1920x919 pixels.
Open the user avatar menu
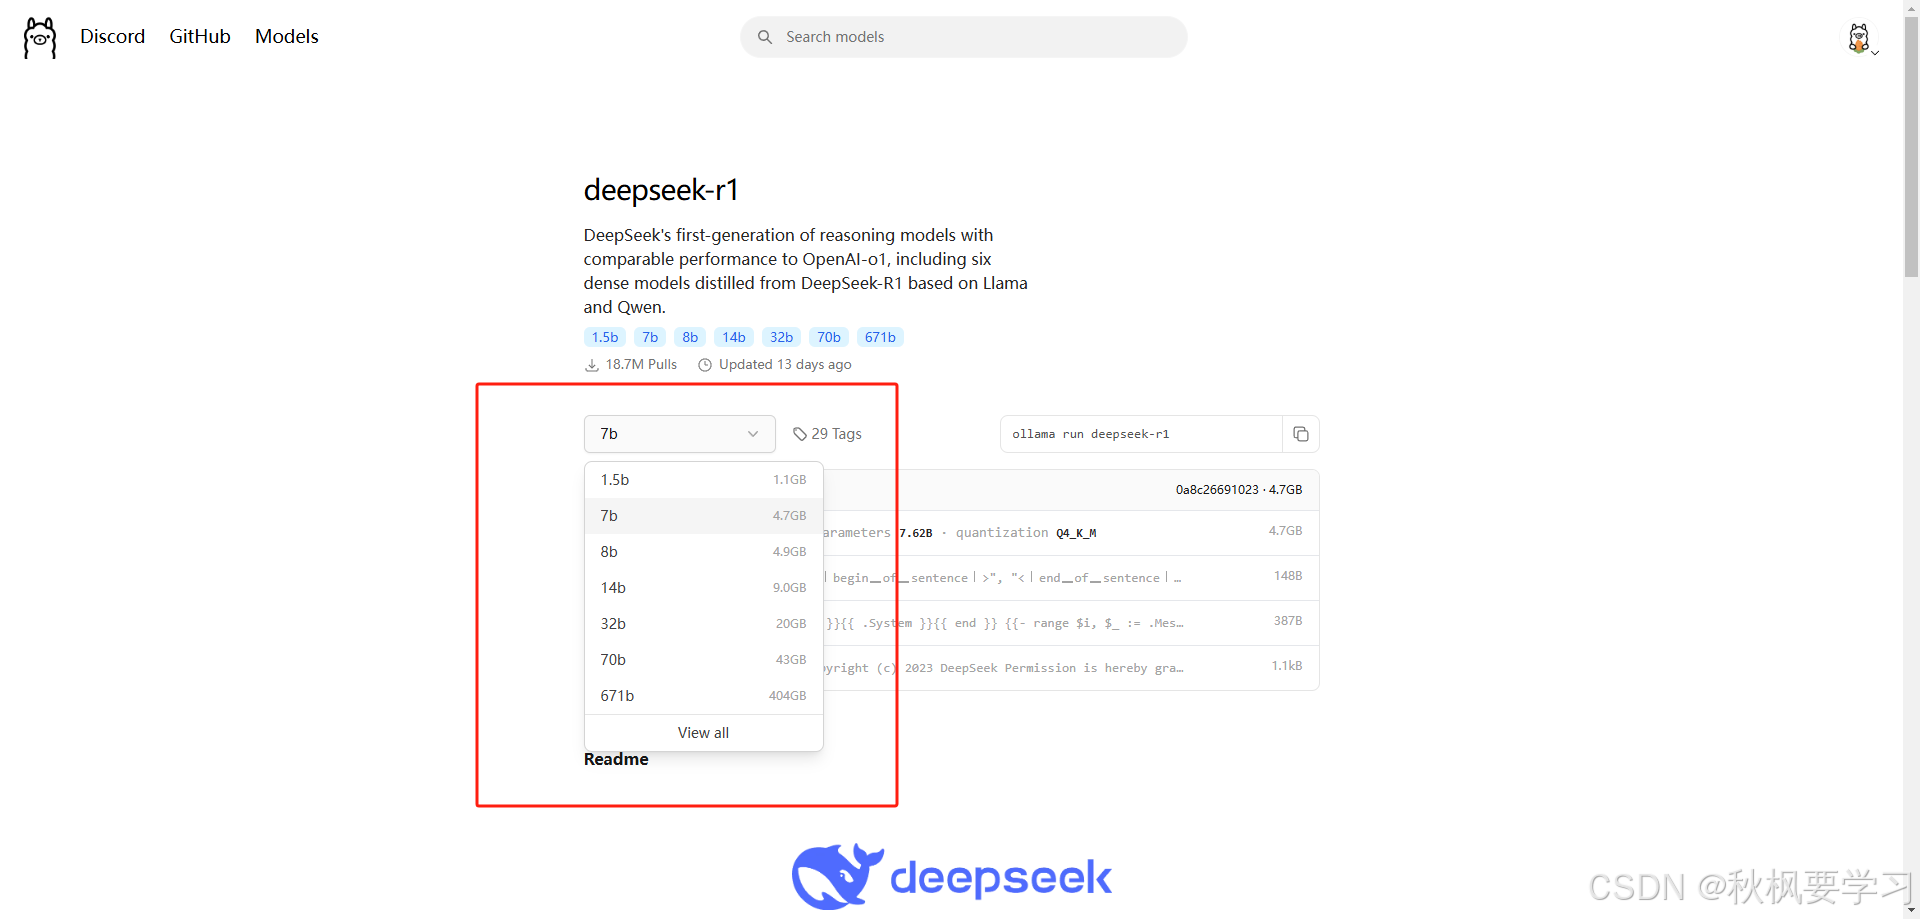pyautogui.click(x=1860, y=39)
